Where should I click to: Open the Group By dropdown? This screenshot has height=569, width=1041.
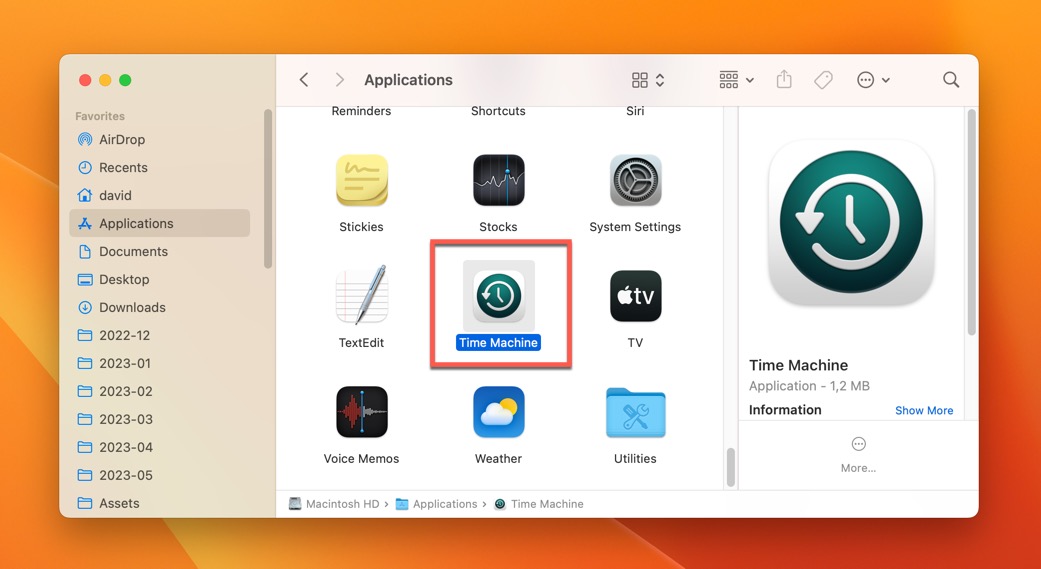(x=736, y=80)
